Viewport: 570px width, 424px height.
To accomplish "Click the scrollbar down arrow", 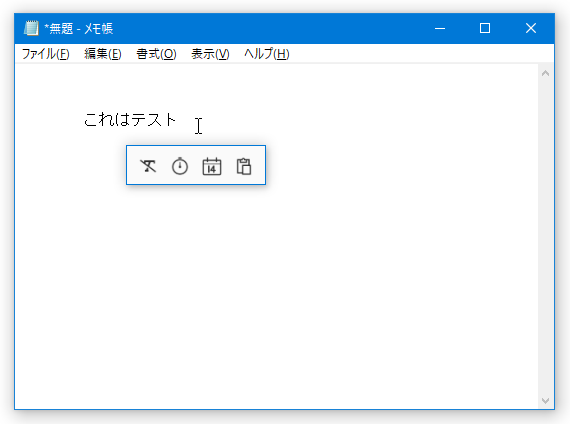I will (x=545, y=400).
